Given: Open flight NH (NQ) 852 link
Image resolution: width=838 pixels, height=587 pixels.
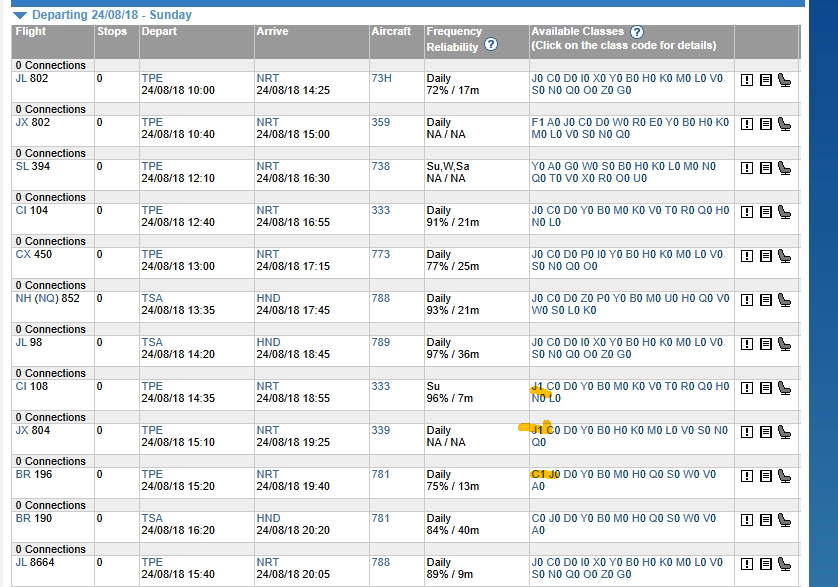Looking at the screenshot, I should tap(47, 298).
